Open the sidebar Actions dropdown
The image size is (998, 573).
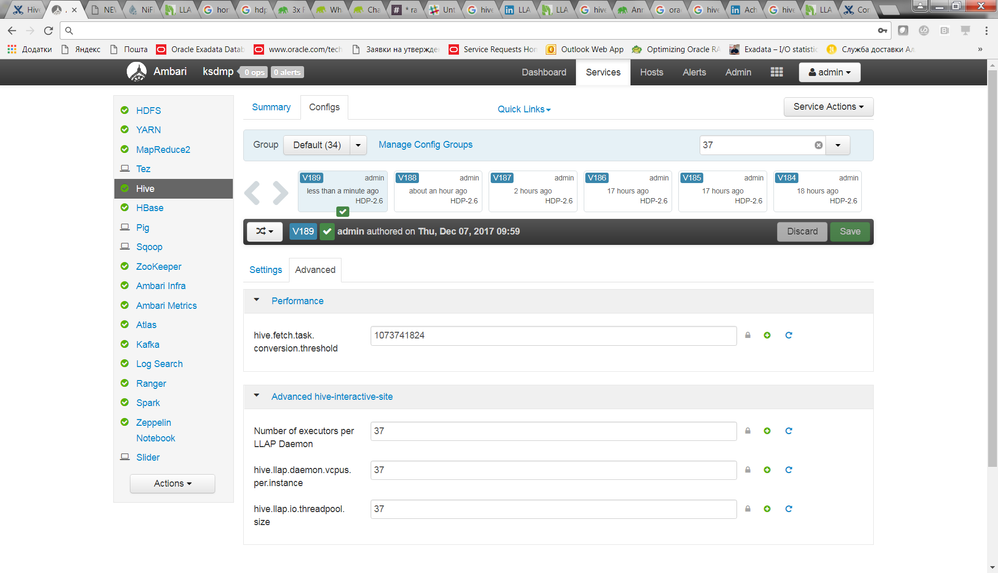pos(172,484)
